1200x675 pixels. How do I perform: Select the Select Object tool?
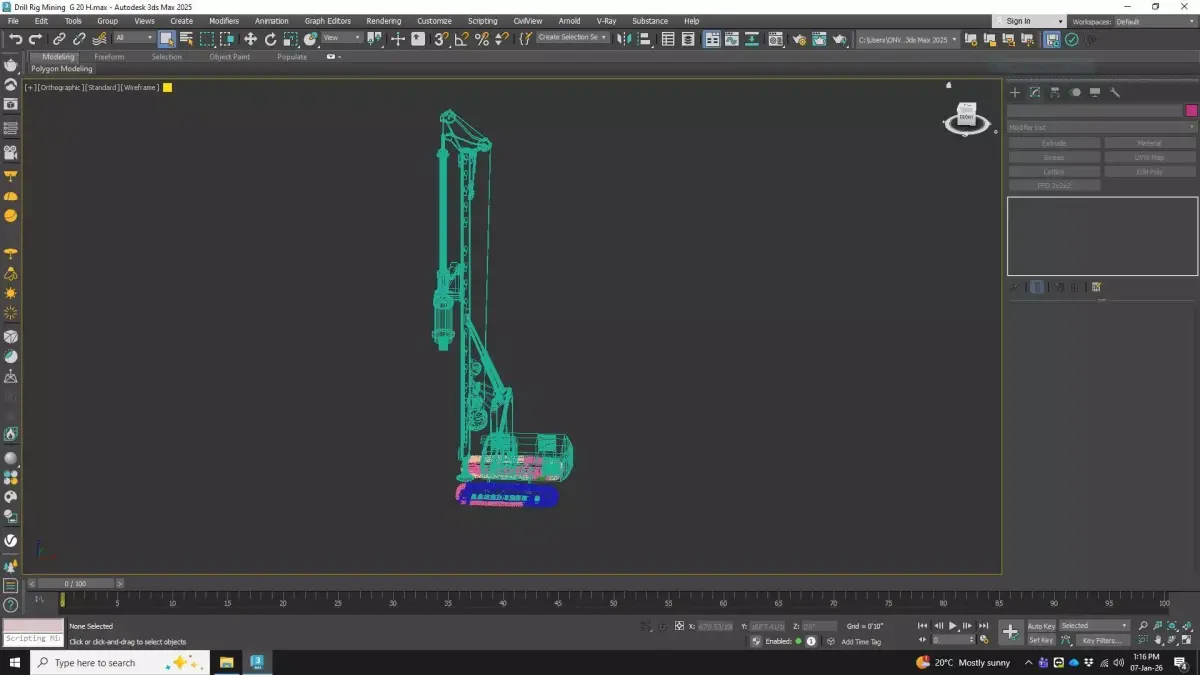[166, 39]
